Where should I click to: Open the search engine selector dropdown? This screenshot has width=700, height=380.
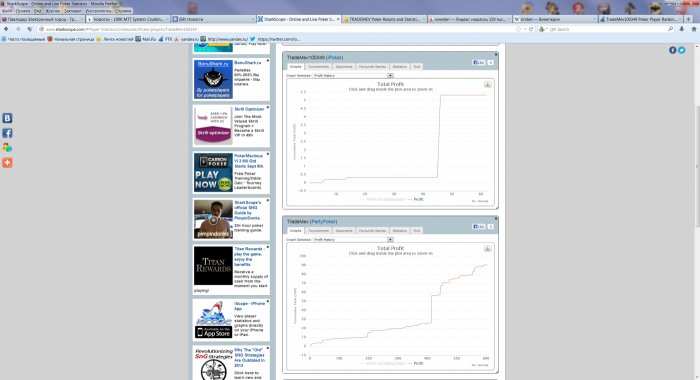point(543,29)
